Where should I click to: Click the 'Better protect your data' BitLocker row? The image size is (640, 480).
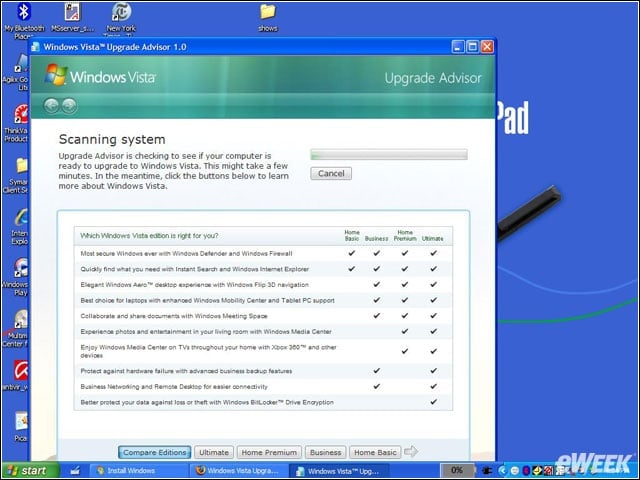[x=263, y=402]
